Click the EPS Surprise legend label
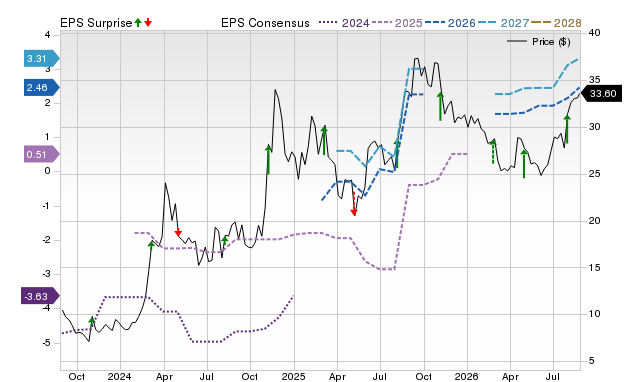Image resolution: width=640 pixels, height=382 pixels. tap(96, 23)
